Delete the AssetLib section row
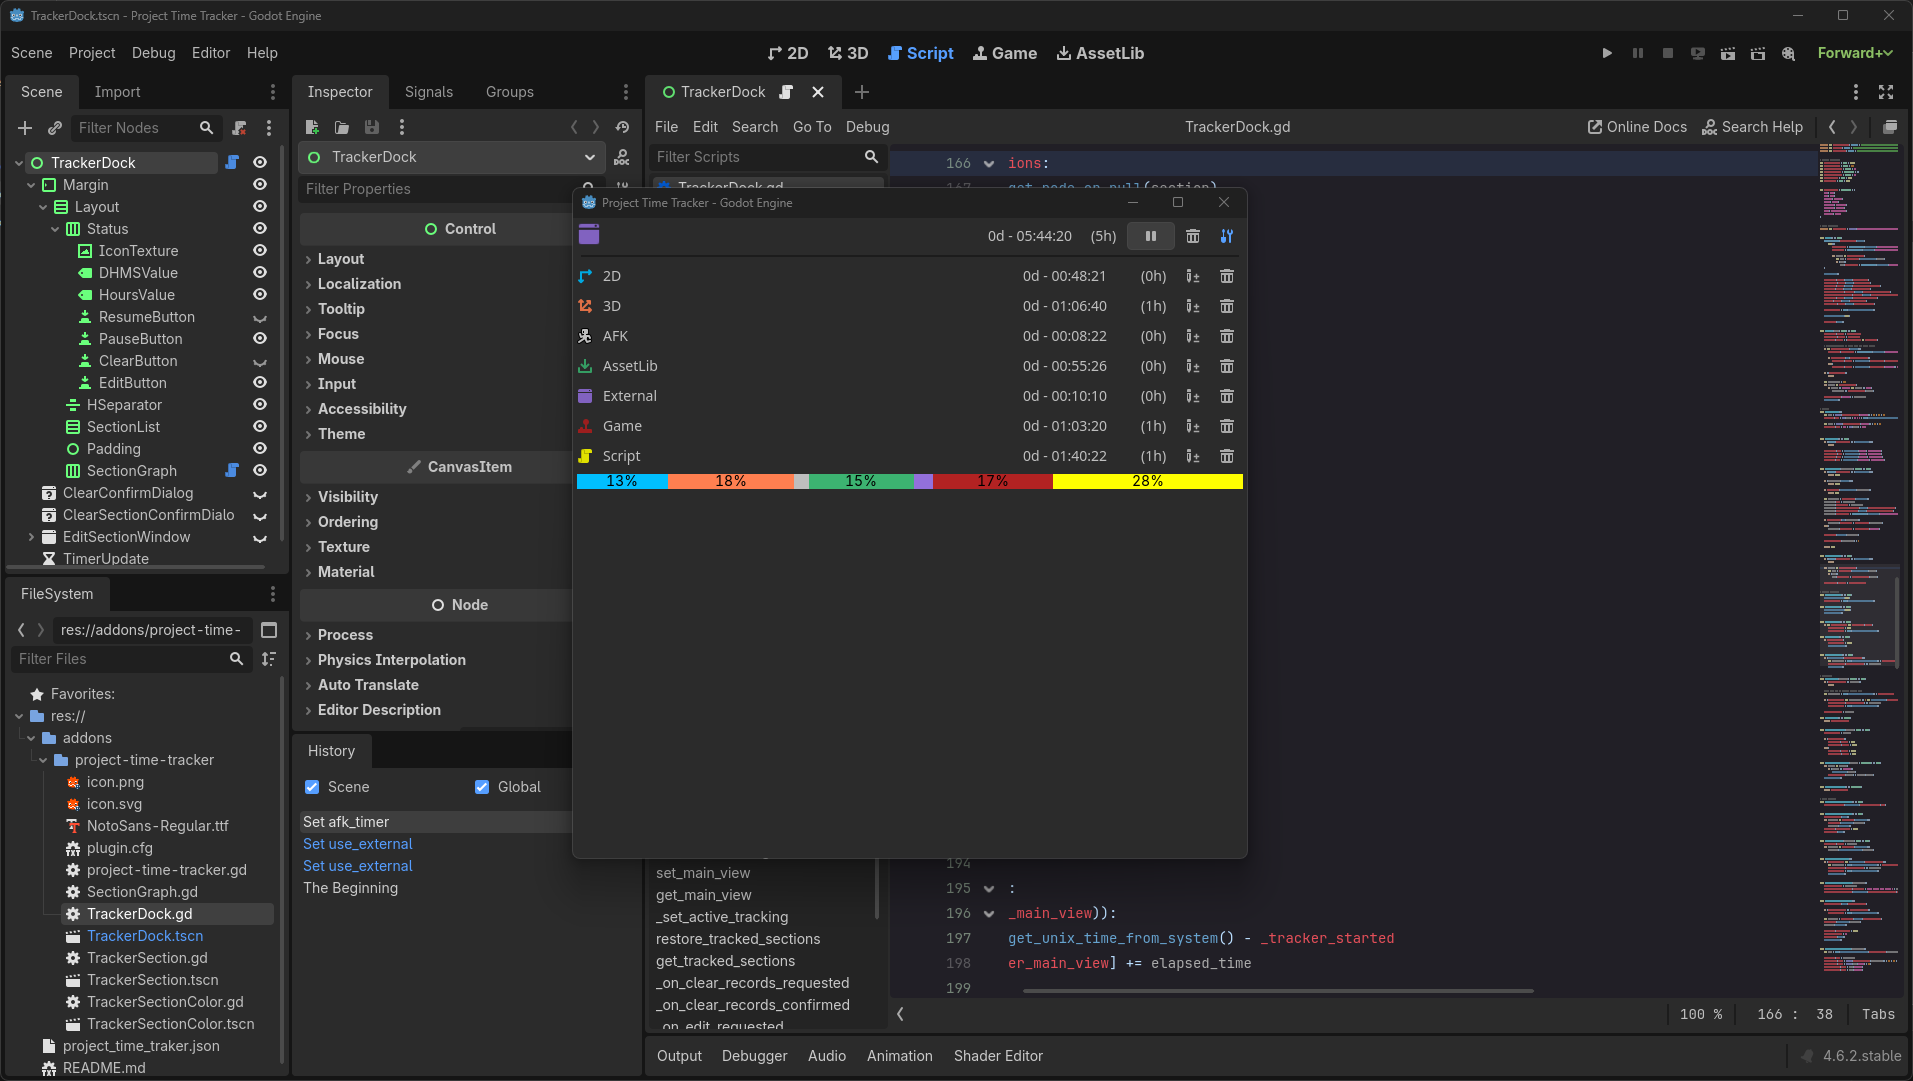This screenshot has height=1081, width=1913. click(1227, 366)
